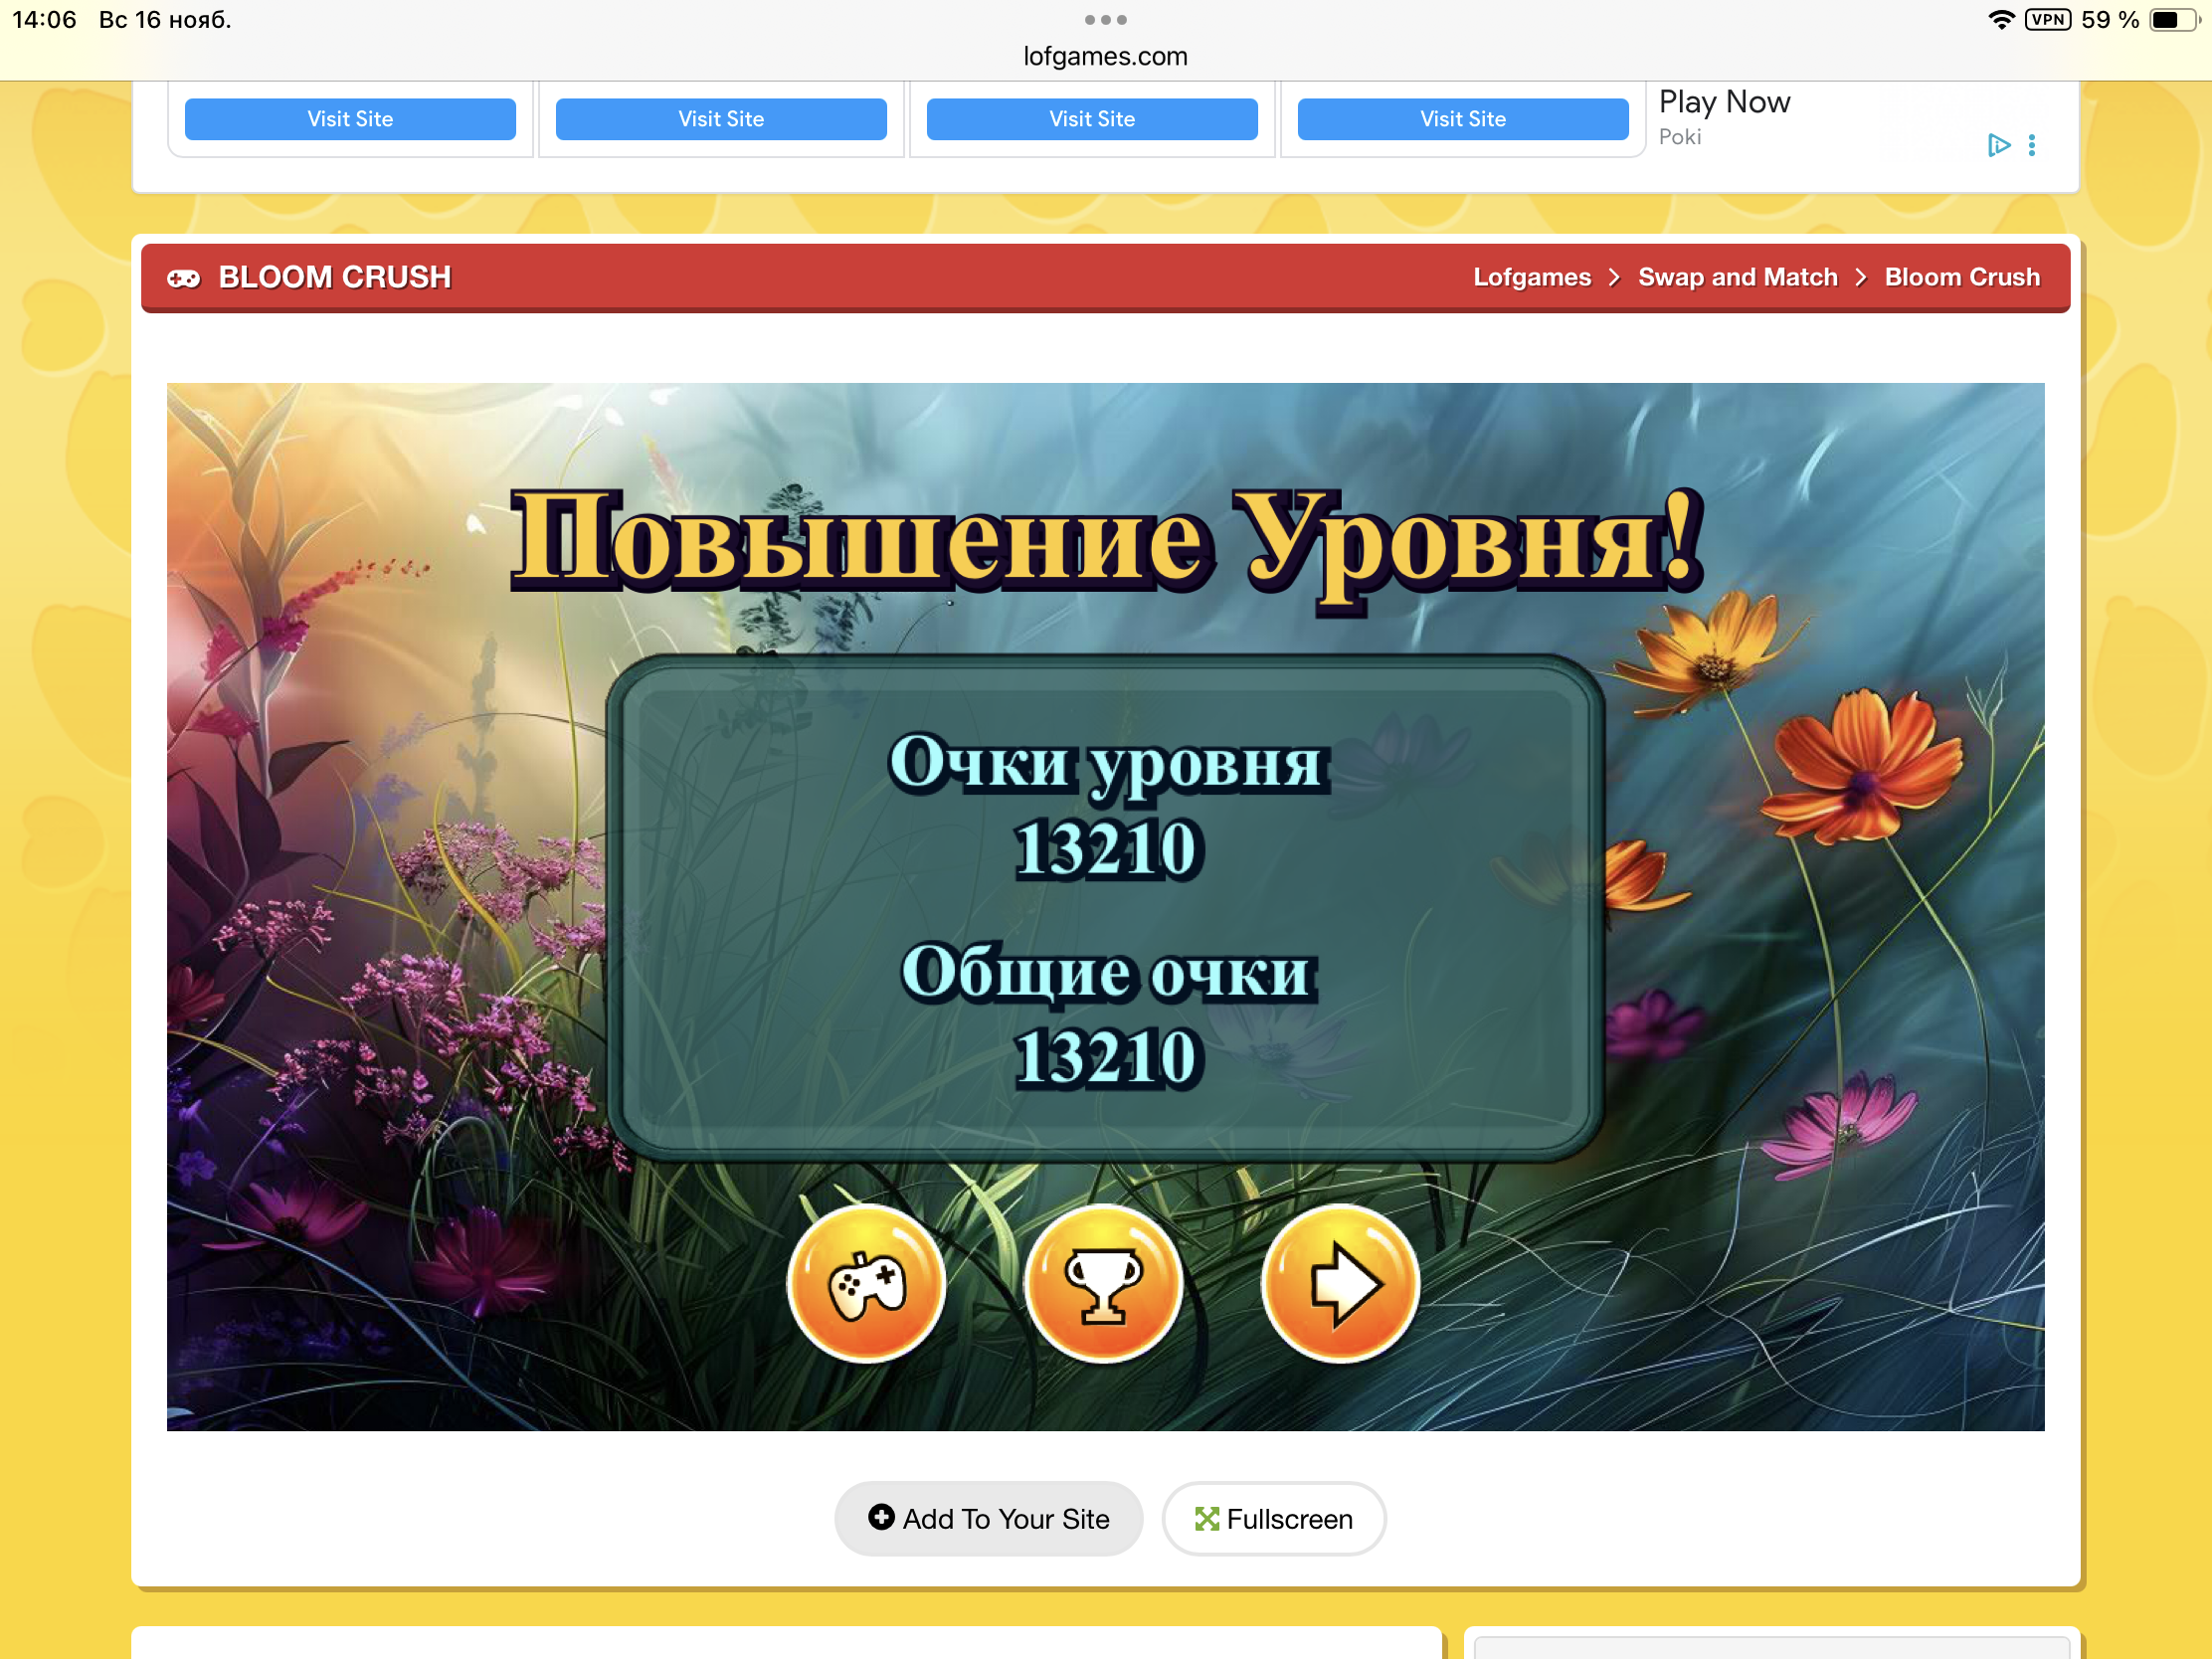Go to Lofgames breadcrumb link

1531,277
